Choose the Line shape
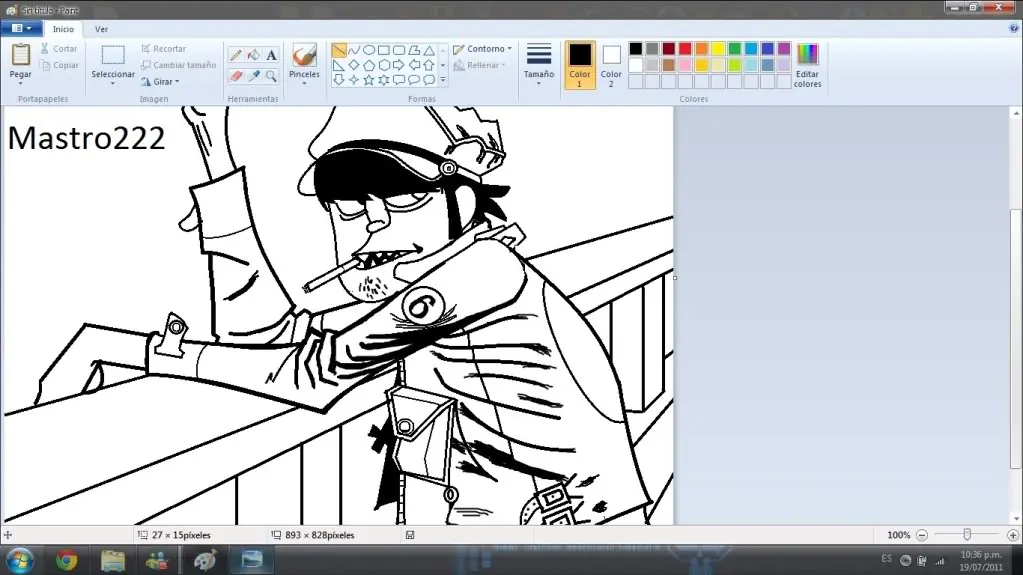Screen dimensions: 1023x575 click(339, 50)
